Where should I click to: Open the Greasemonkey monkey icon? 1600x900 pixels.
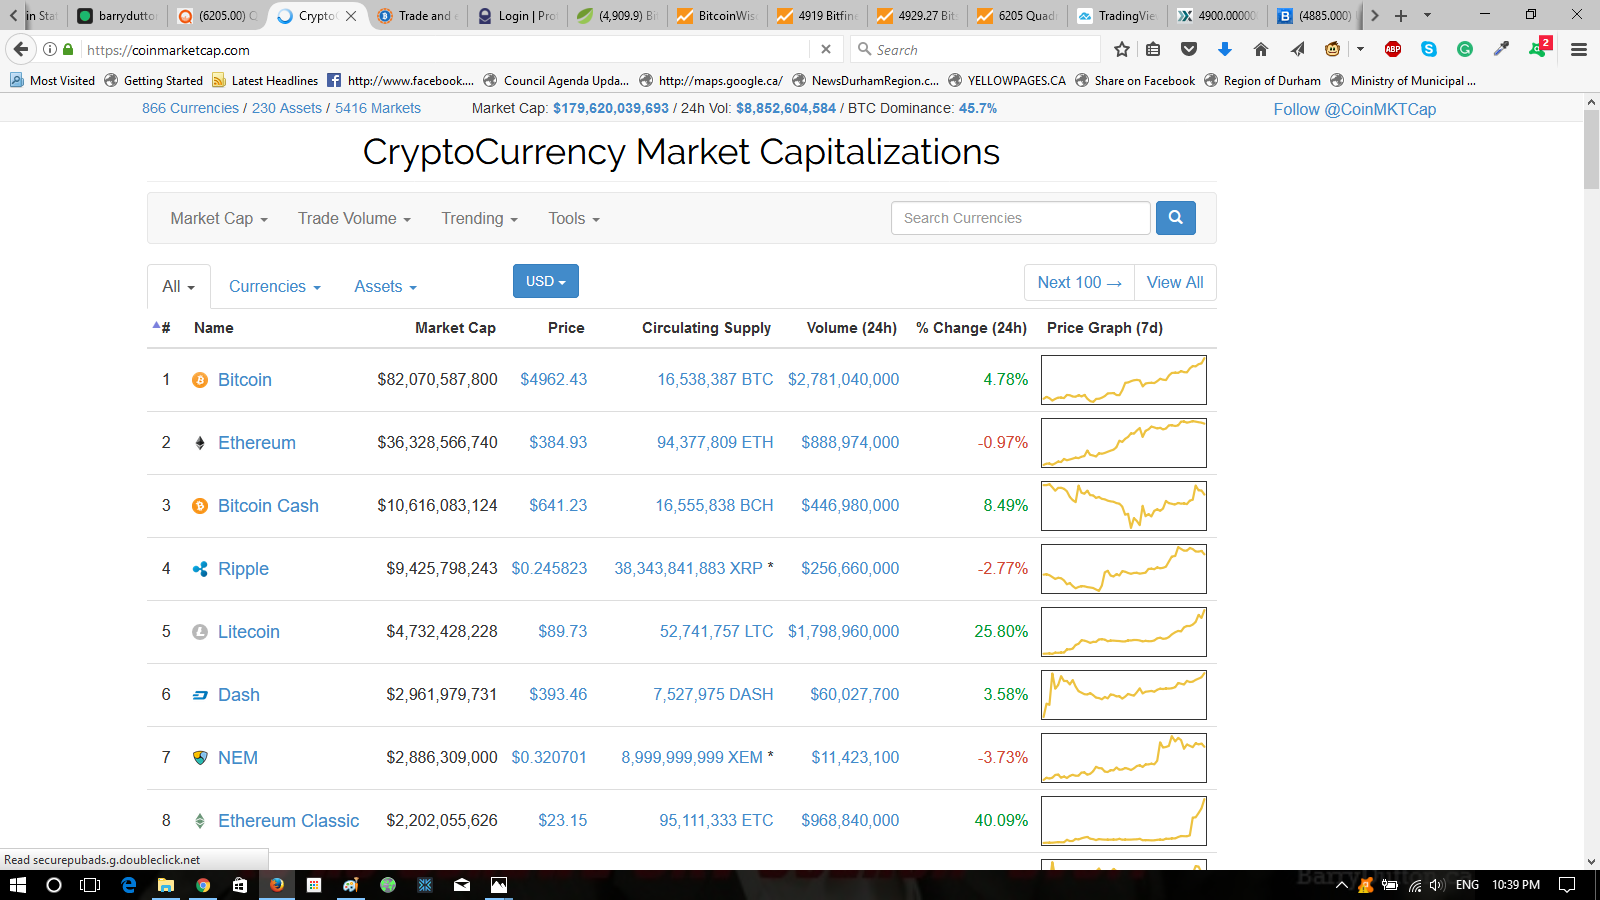[x=1333, y=49]
